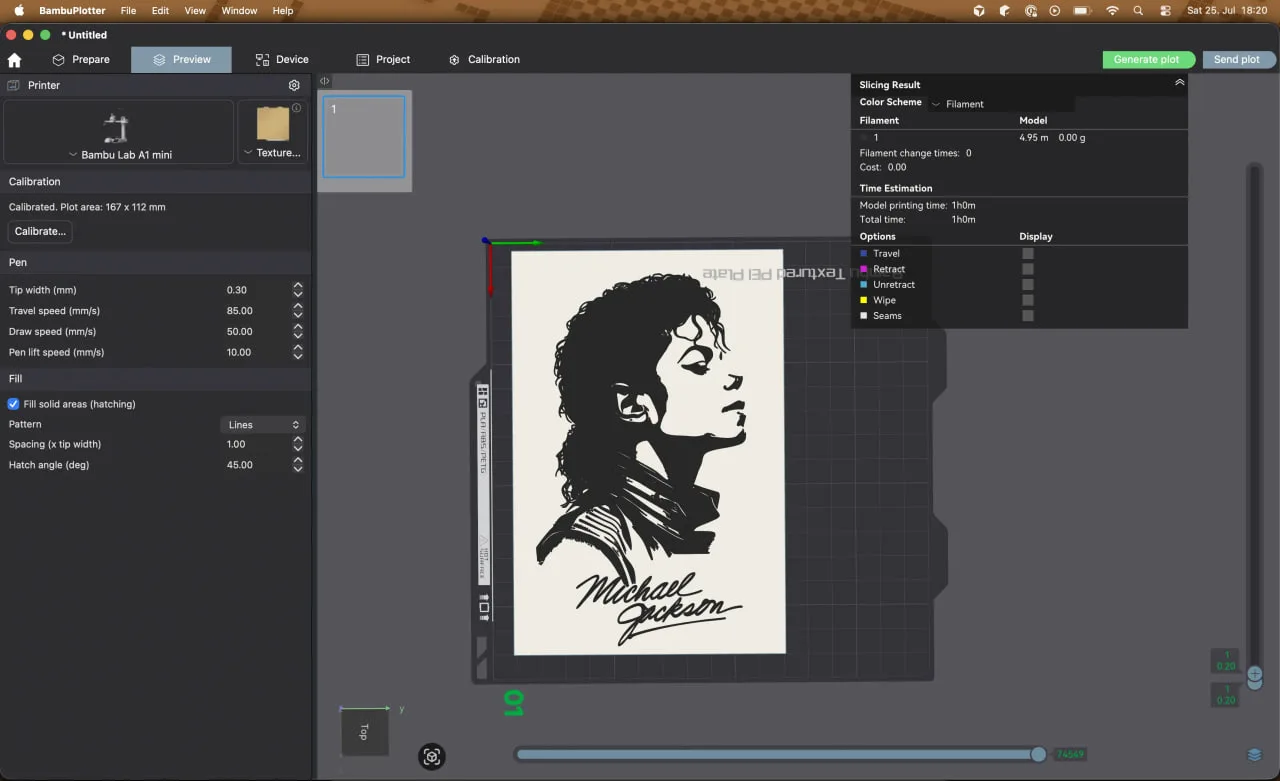Click the circular lock icon in menu bar
1280x781 pixels.
pos(1031,11)
